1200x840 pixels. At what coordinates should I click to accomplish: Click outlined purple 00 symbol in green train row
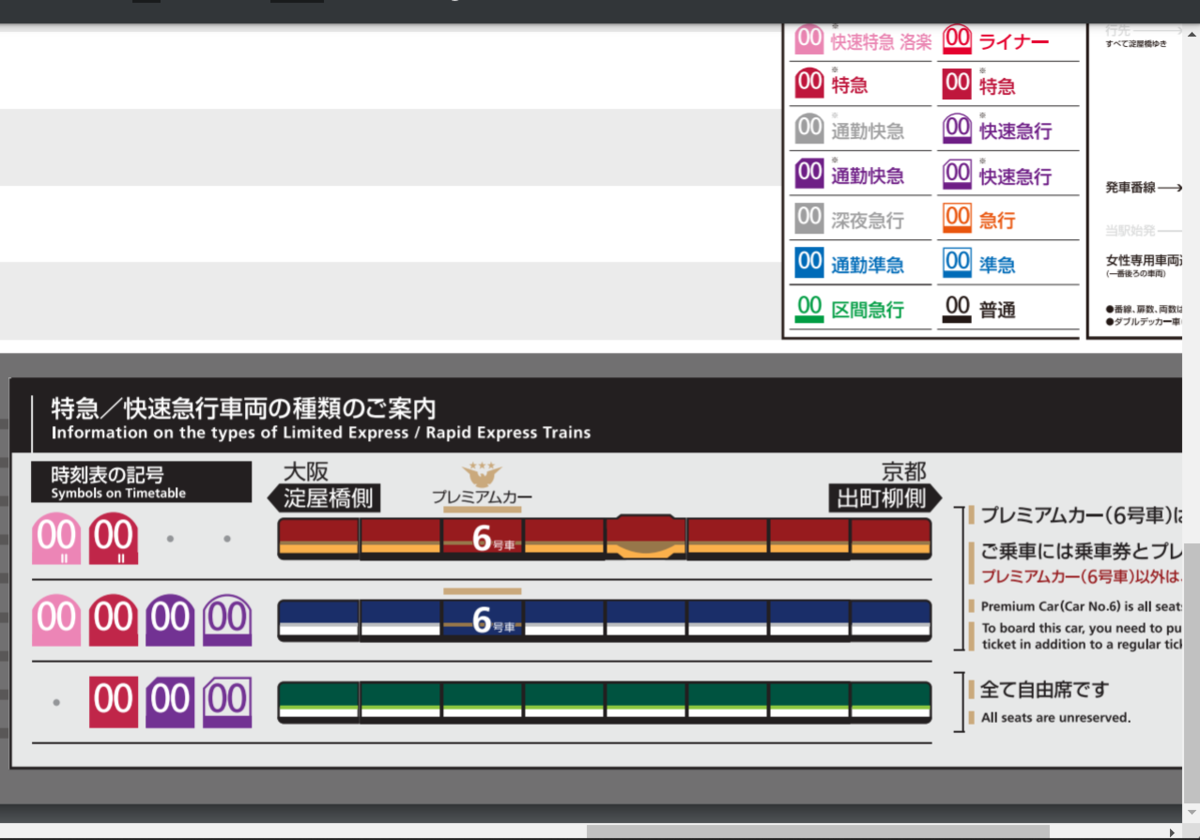pos(227,702)
